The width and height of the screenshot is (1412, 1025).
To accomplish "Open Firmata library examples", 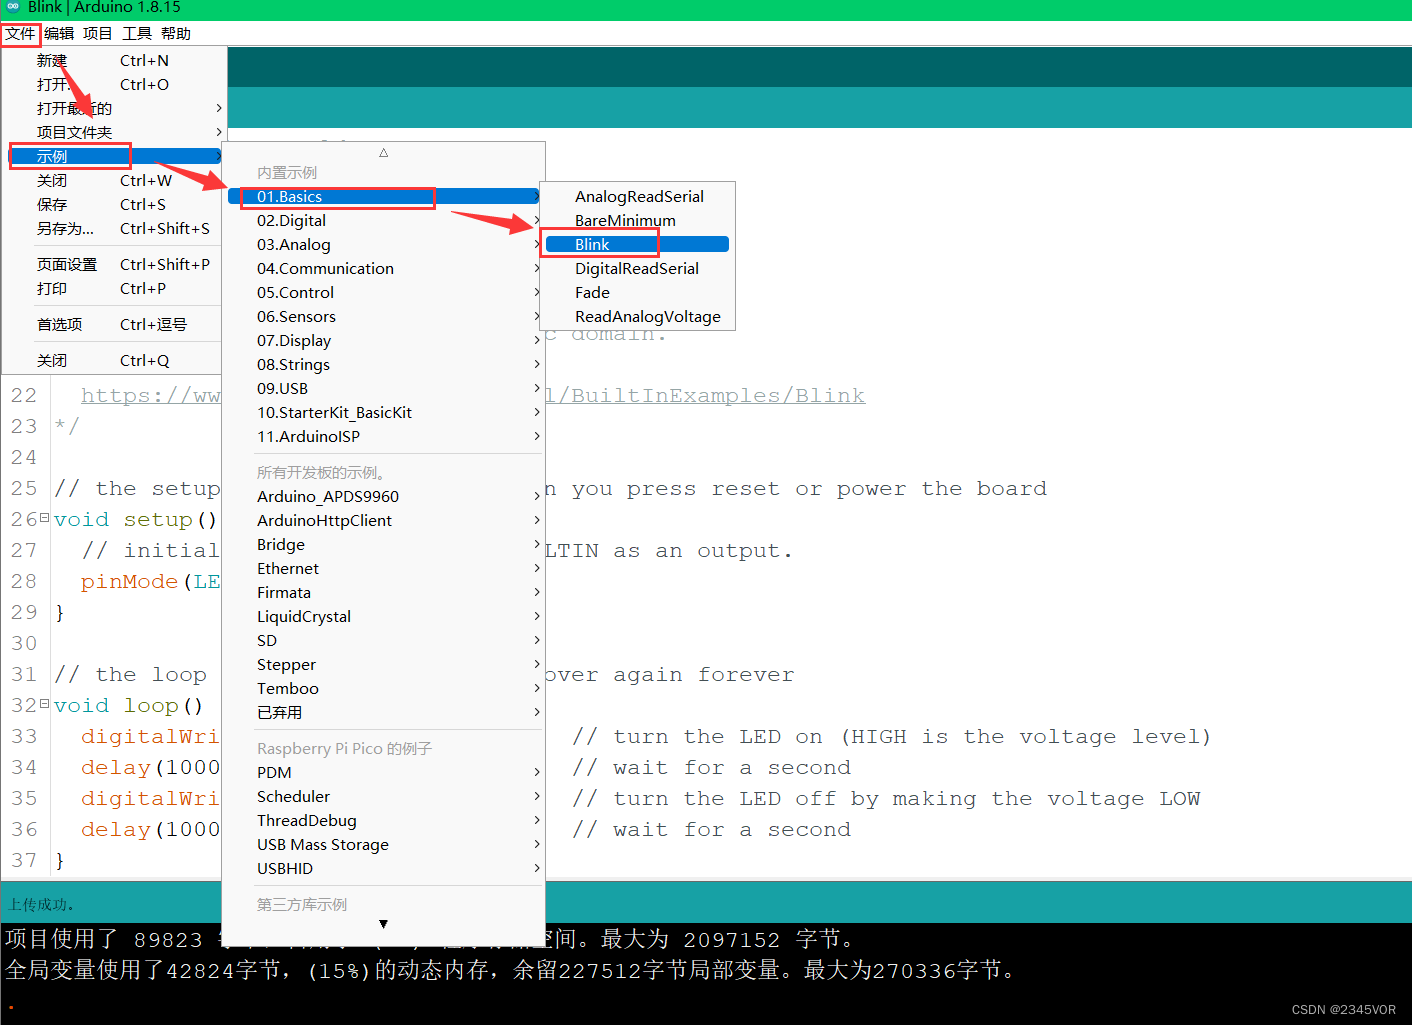I will click(x=384, y=592).
